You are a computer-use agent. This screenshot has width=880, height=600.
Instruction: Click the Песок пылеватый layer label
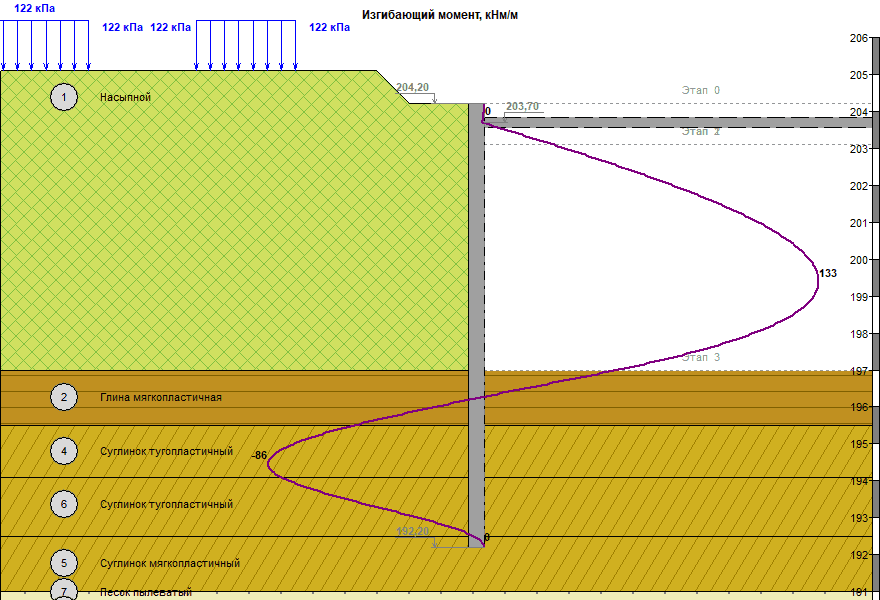click(145, 592)
